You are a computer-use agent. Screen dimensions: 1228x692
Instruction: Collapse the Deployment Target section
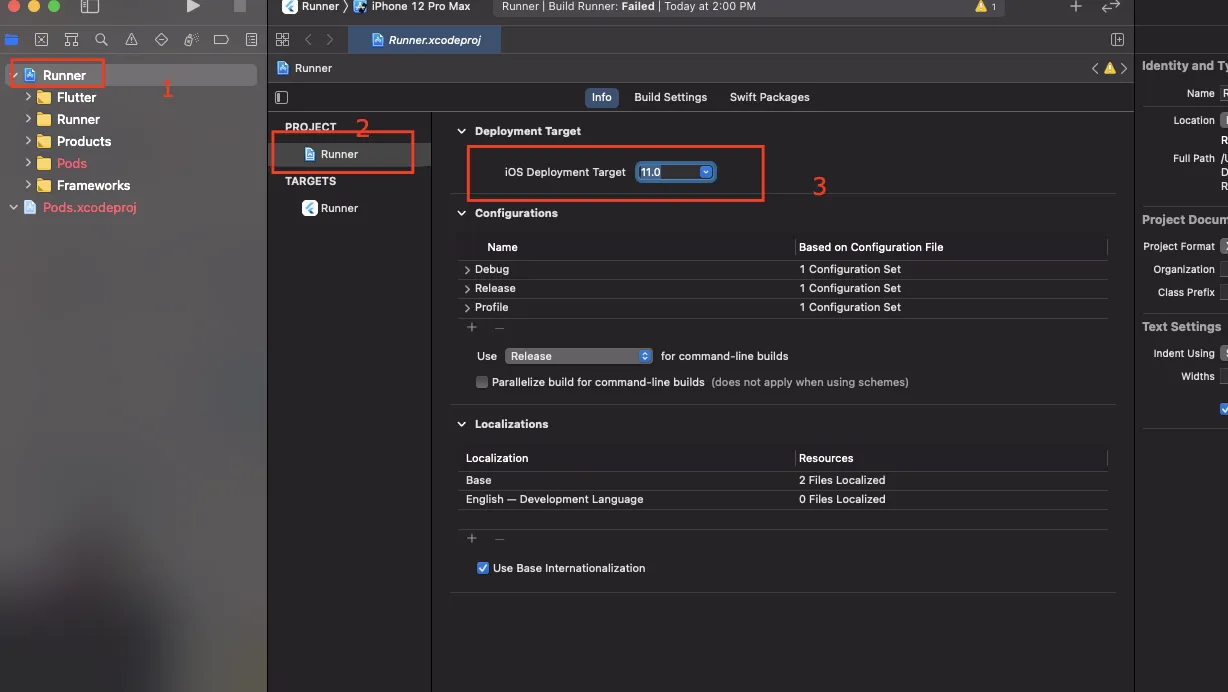pyautogui.click(x=462, y=131)
